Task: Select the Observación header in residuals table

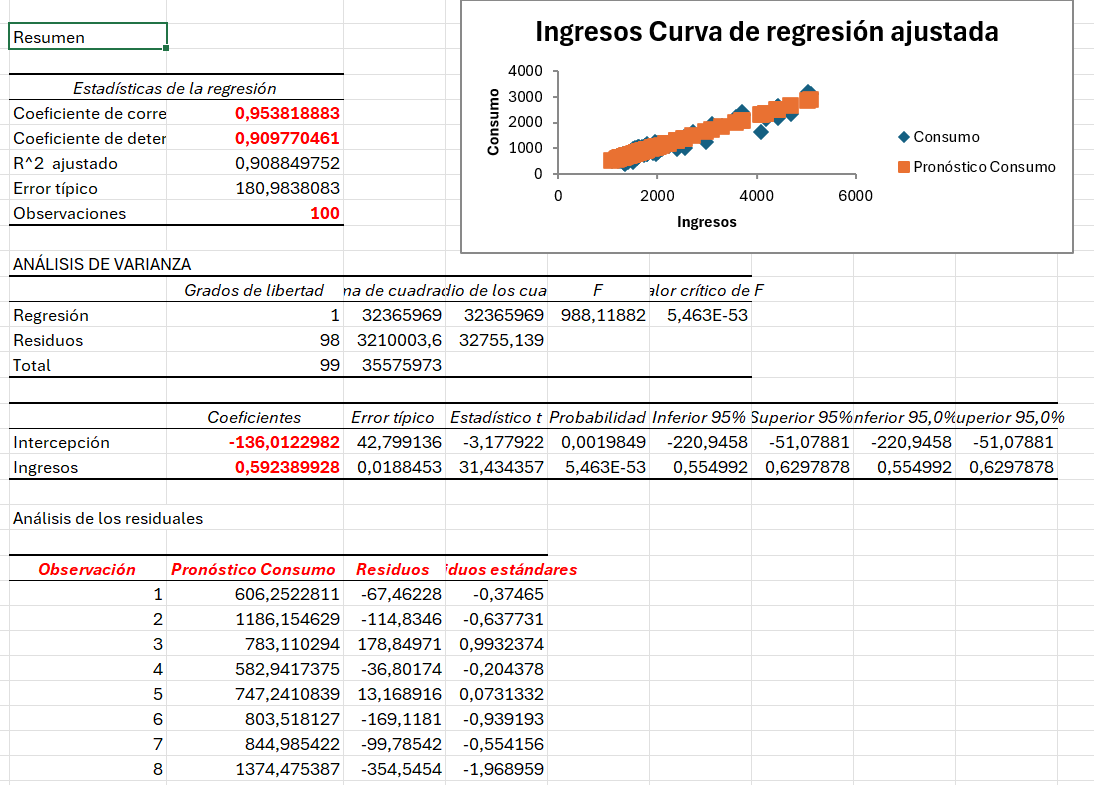Action: point(87,569)
